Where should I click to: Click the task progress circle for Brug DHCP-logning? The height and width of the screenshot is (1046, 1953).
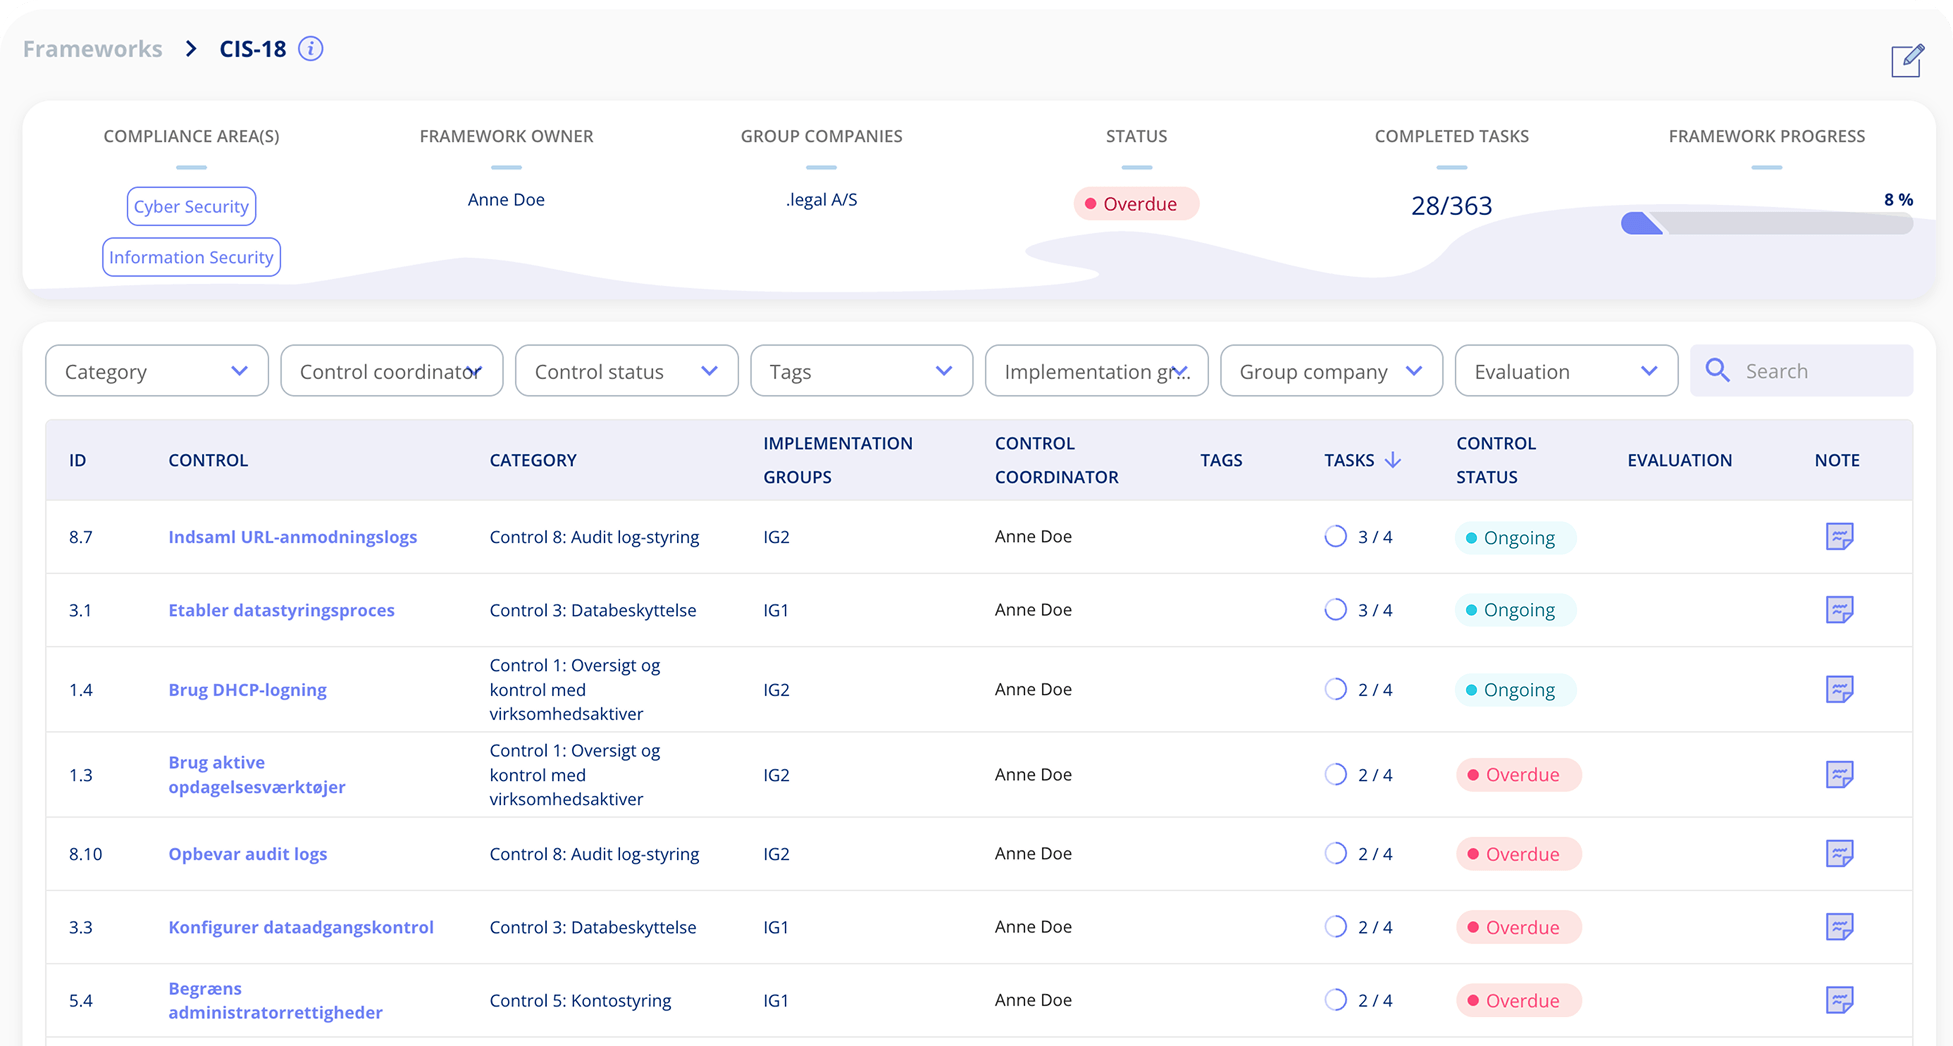coord(1335,689)
